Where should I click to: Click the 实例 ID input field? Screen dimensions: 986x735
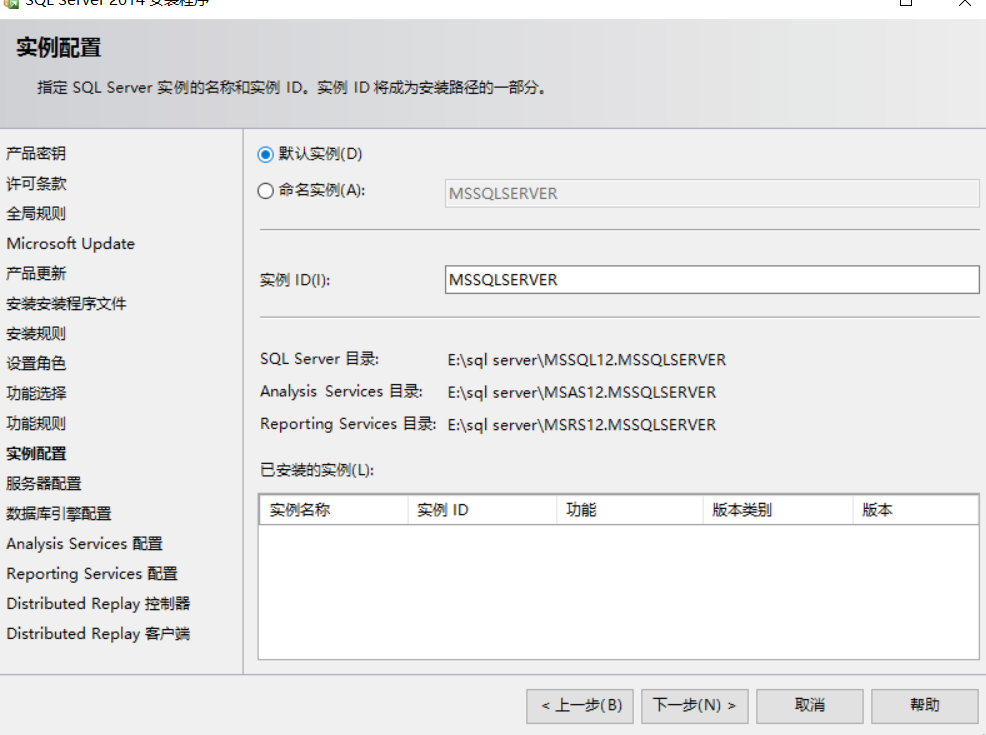point(712,280)
